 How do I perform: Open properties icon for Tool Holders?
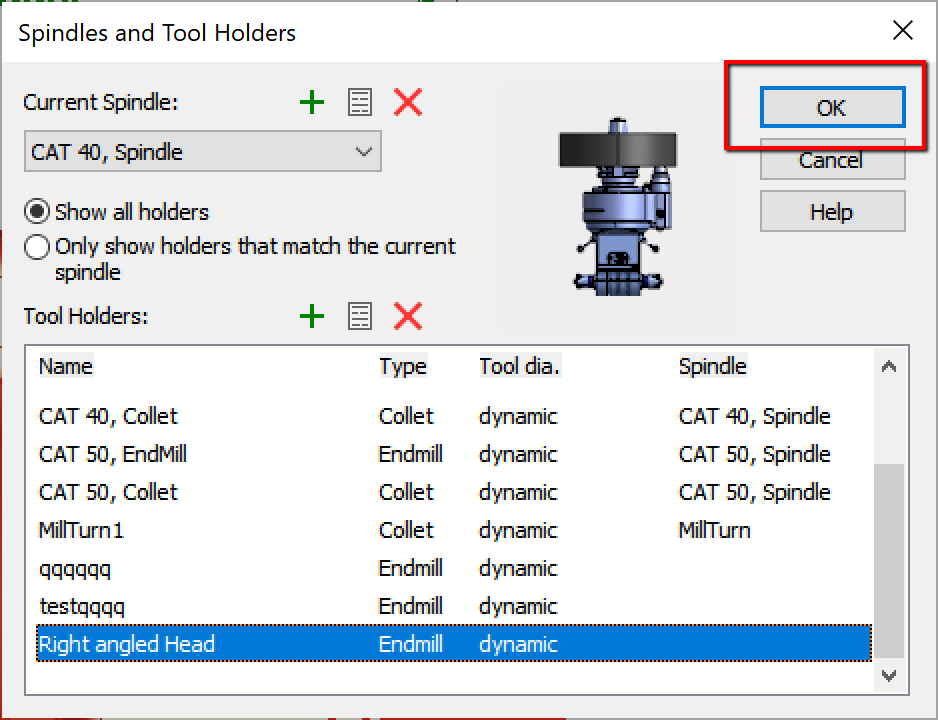coord(360,316)
